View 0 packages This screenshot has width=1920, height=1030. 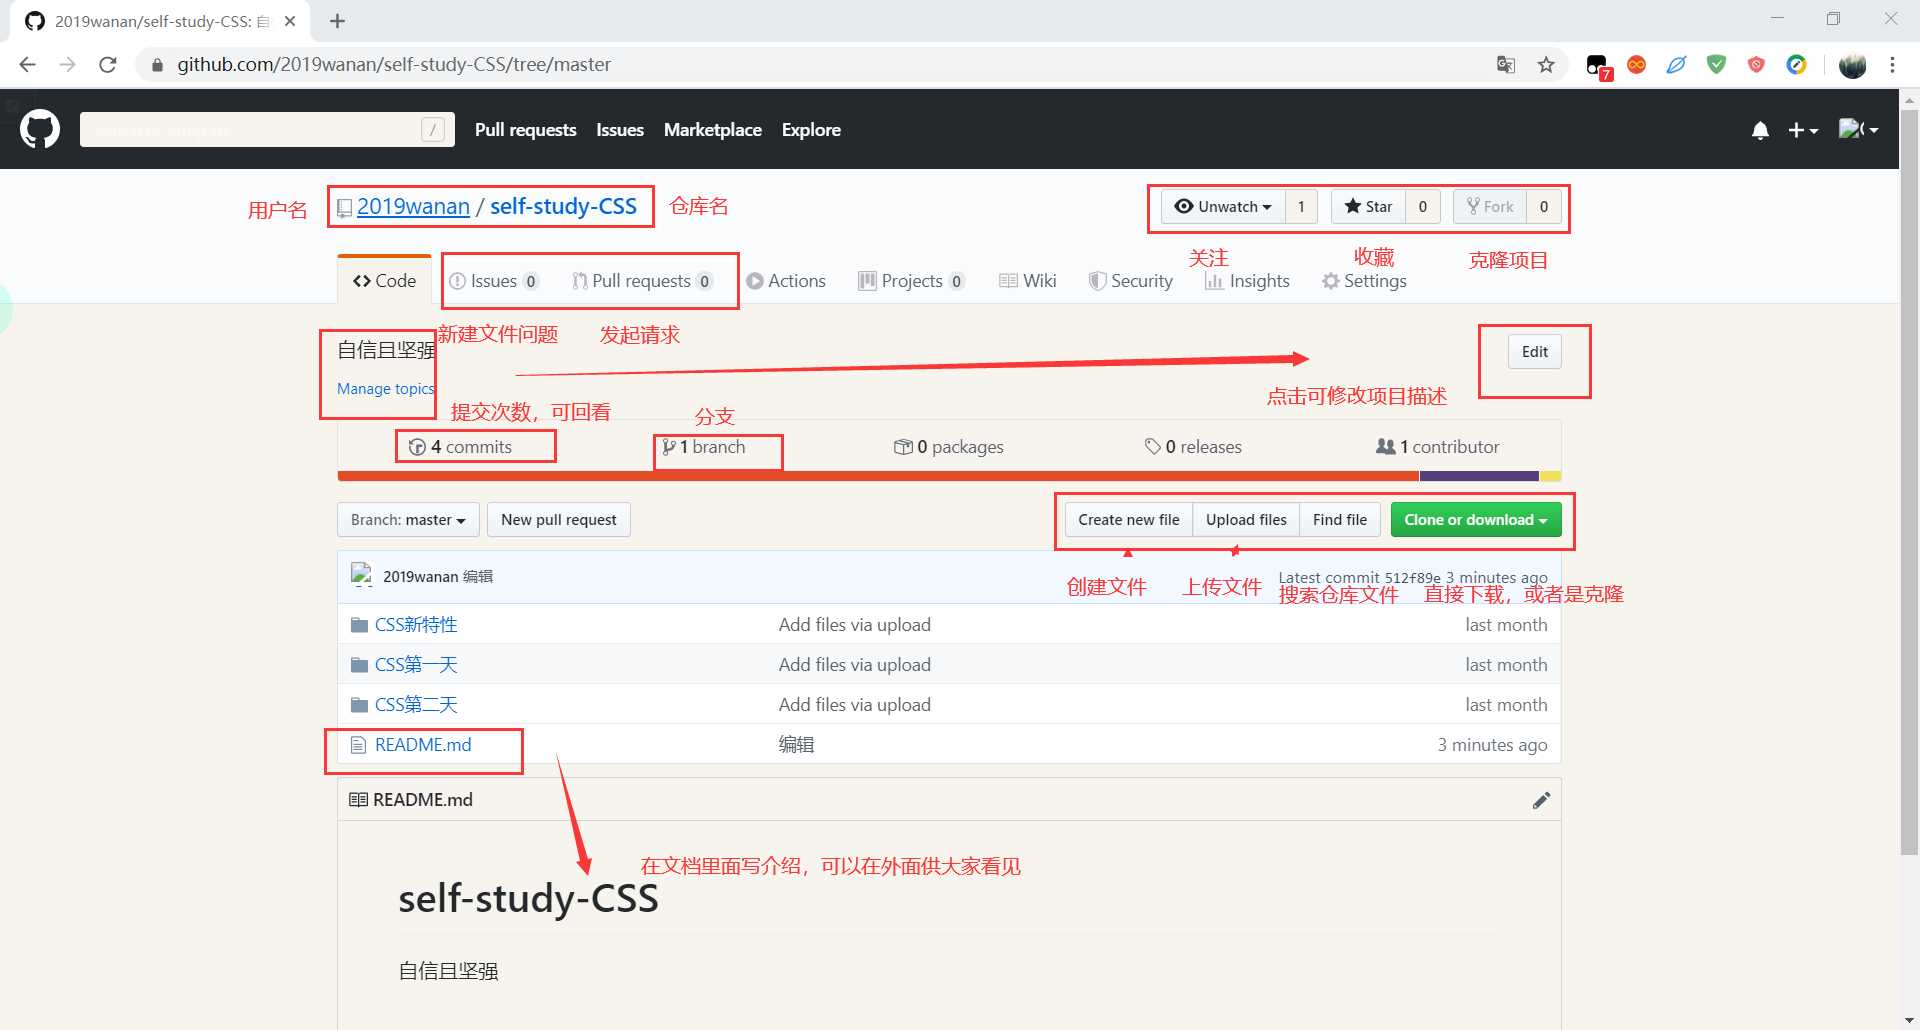(x=948, y=447)
